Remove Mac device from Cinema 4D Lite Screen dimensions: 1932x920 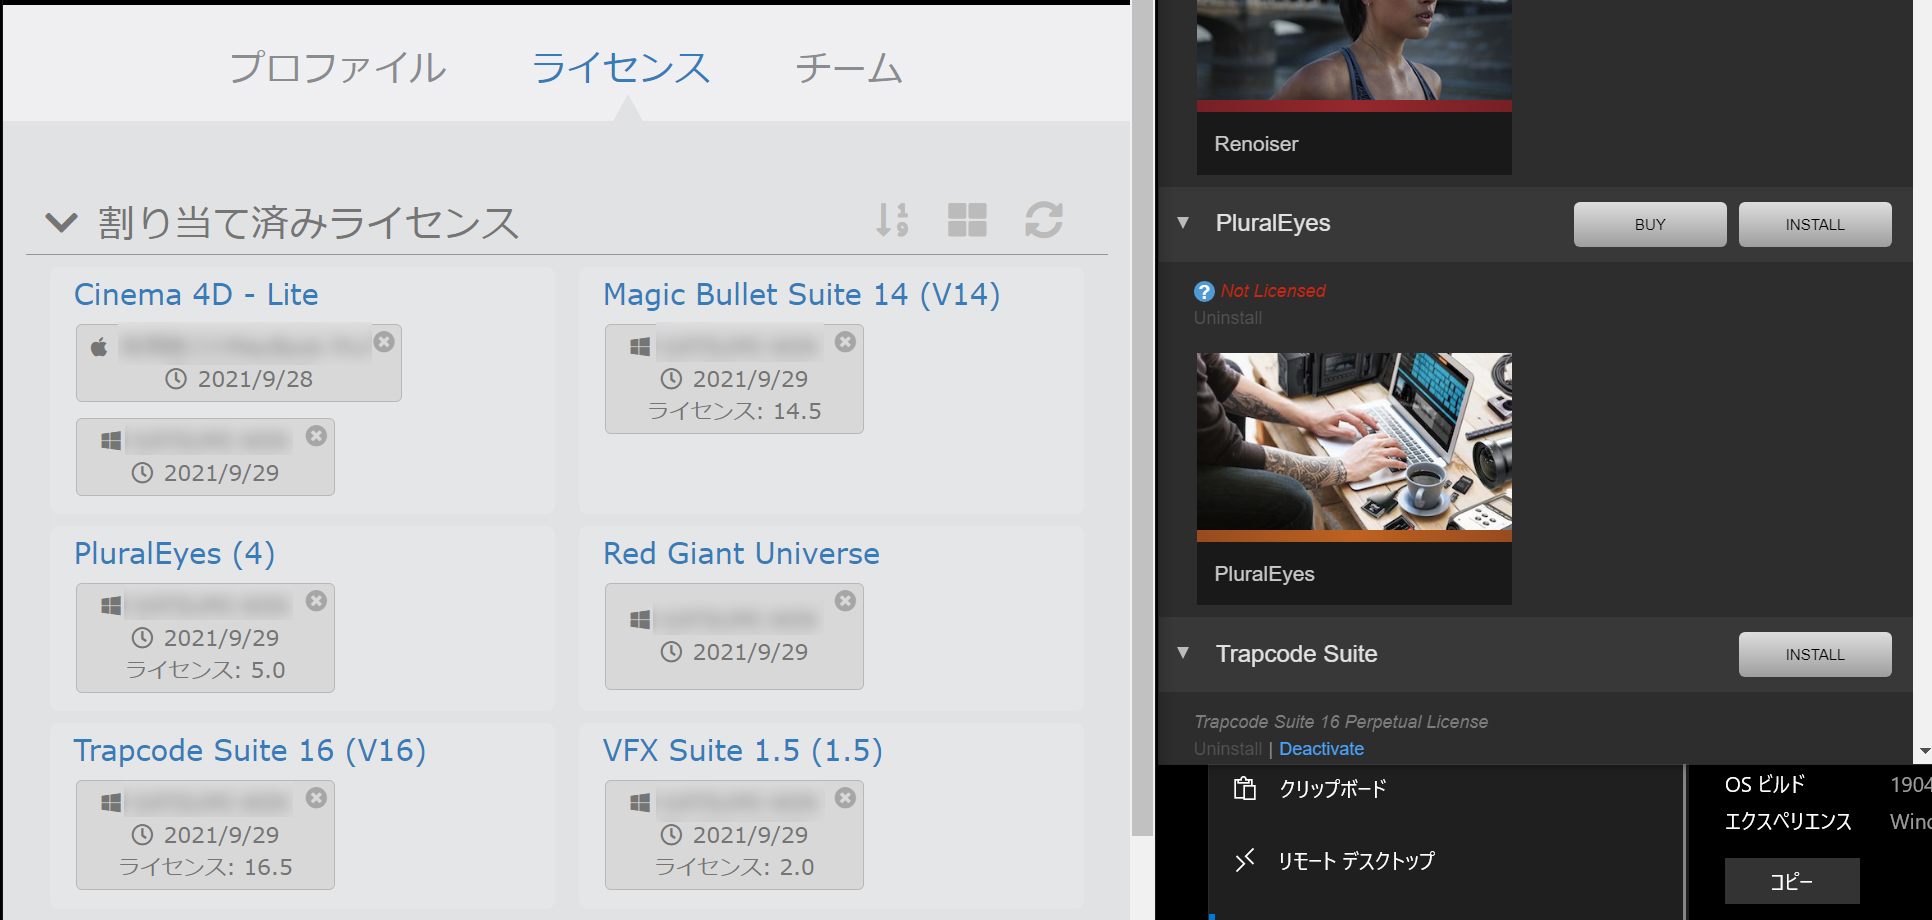coord(384,342)
